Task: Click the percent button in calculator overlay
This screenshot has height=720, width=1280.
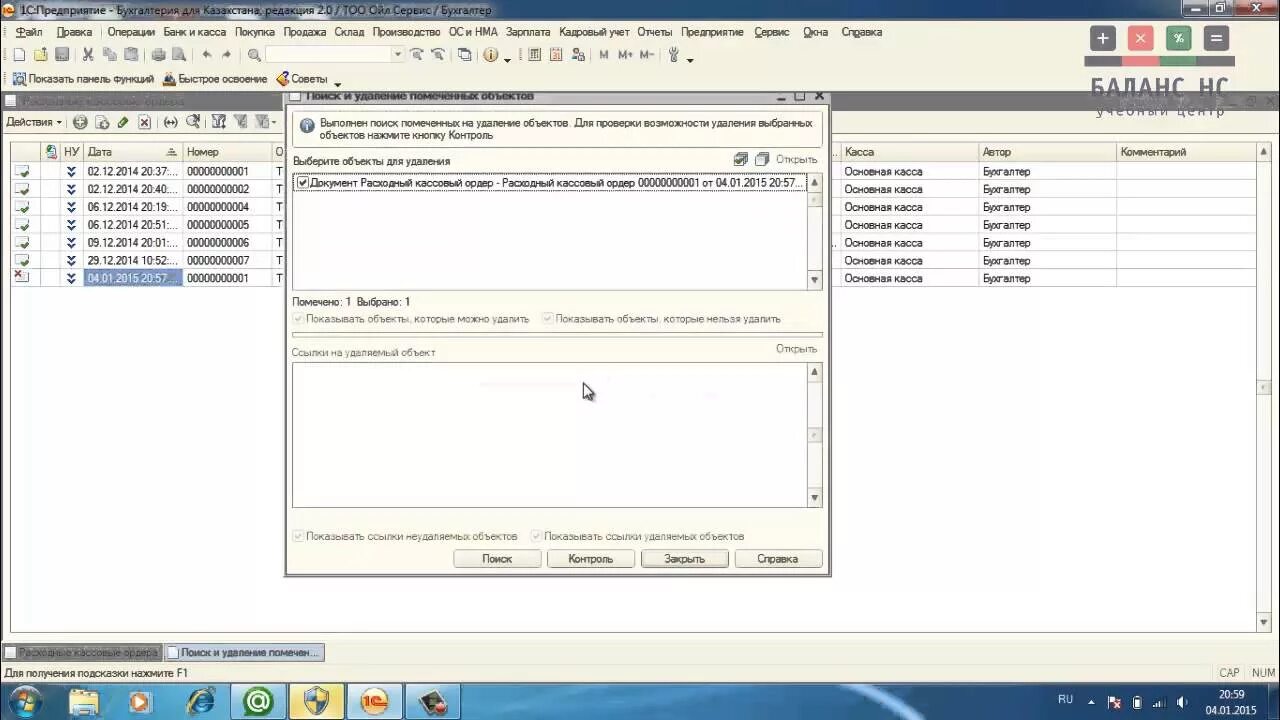Action: coord(1178,39)
